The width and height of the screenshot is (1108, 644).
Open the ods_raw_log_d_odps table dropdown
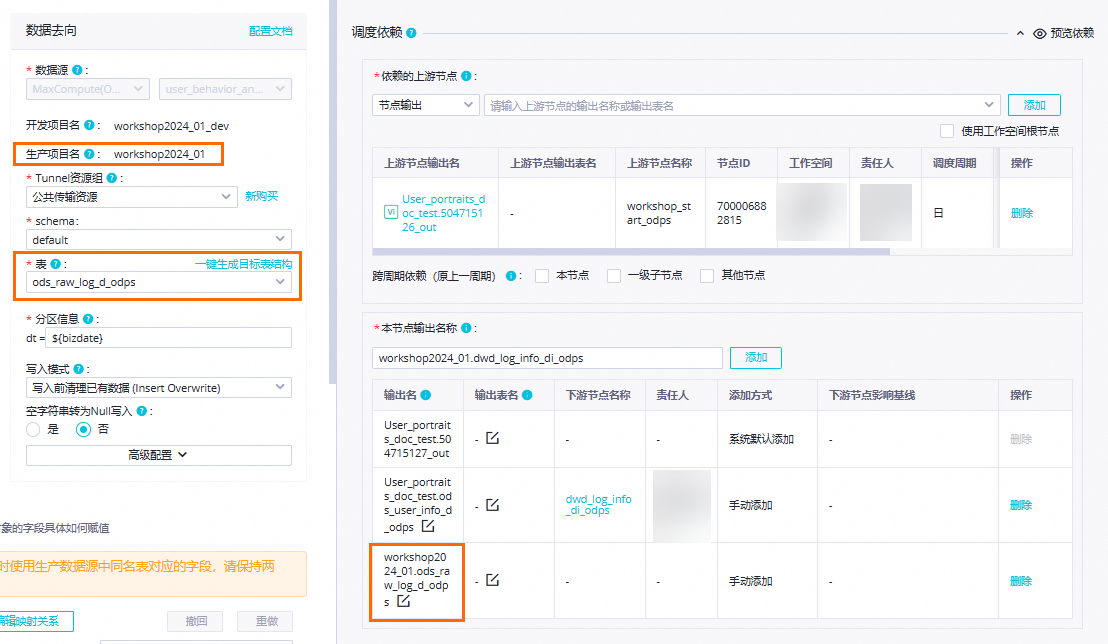coord(159,282)
